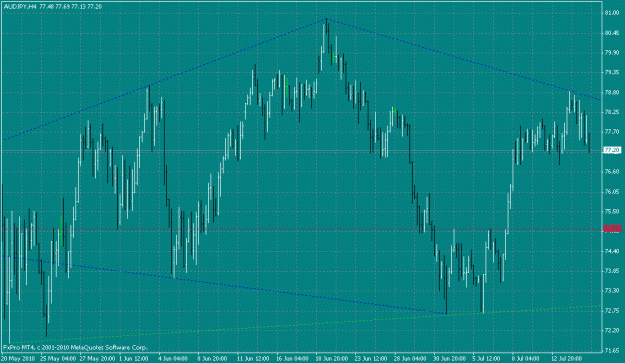Click the 12 Jul 20:00 time label
Image resolution: width=625 pixels, height=363 pixels.
567,358
